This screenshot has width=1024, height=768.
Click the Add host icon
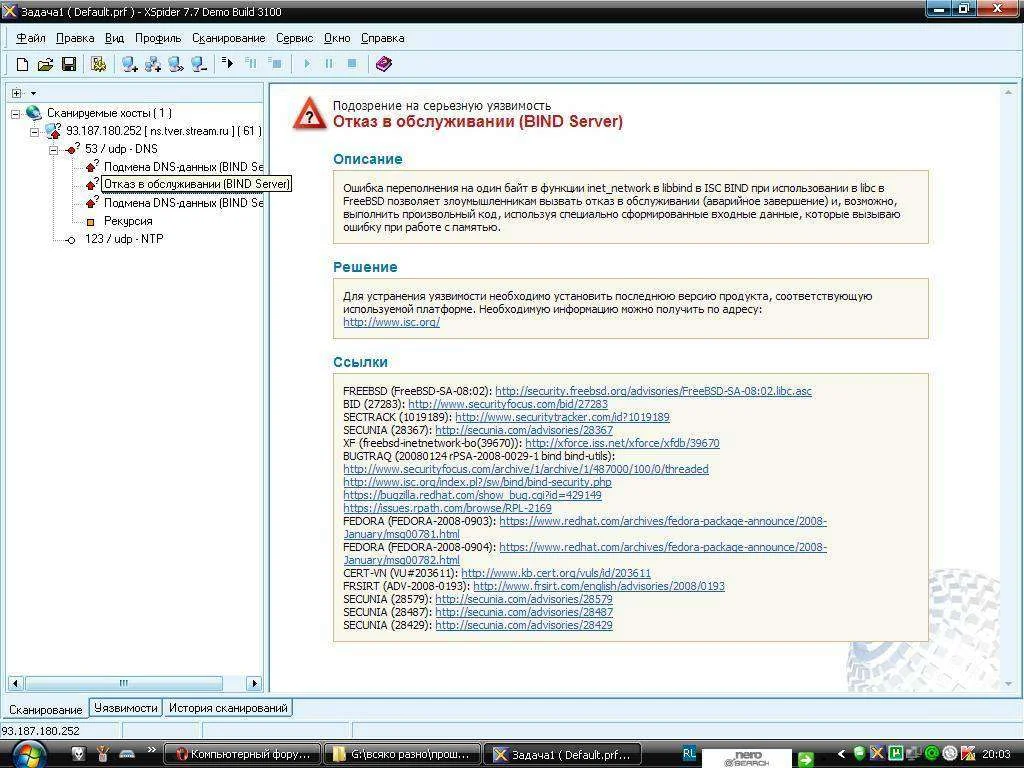point(129,64)
